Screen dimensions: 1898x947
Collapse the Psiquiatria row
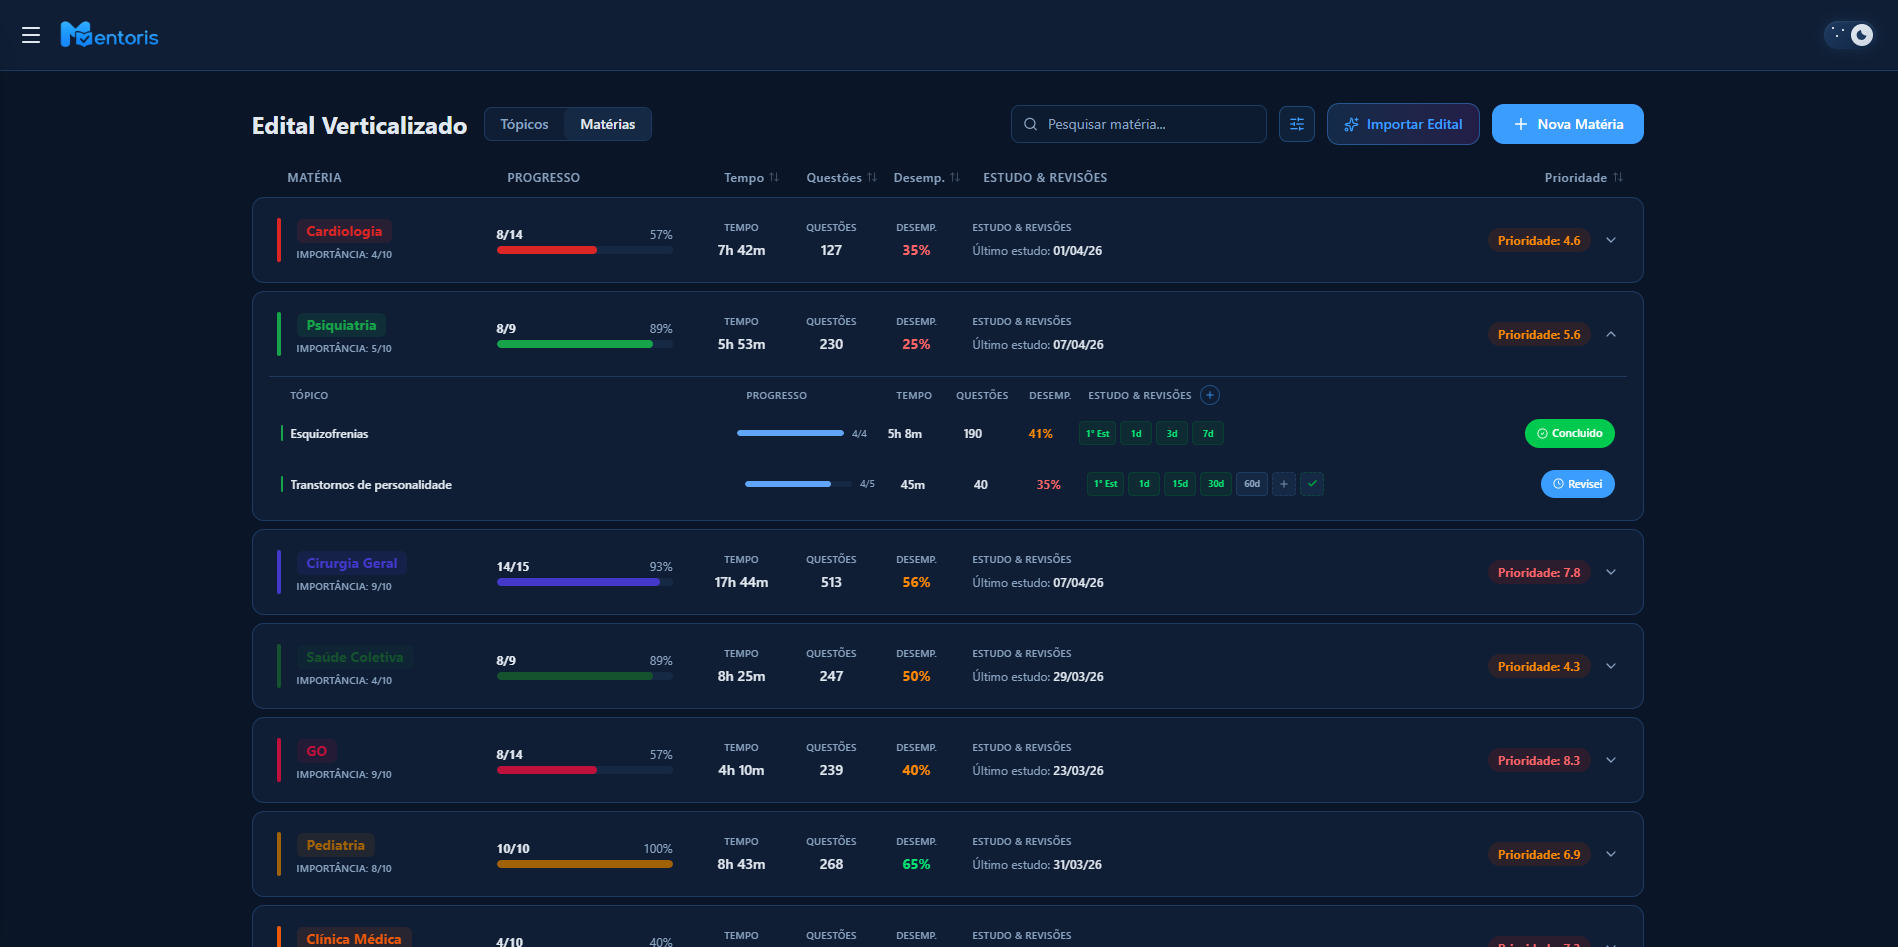tap(1610, 334)
